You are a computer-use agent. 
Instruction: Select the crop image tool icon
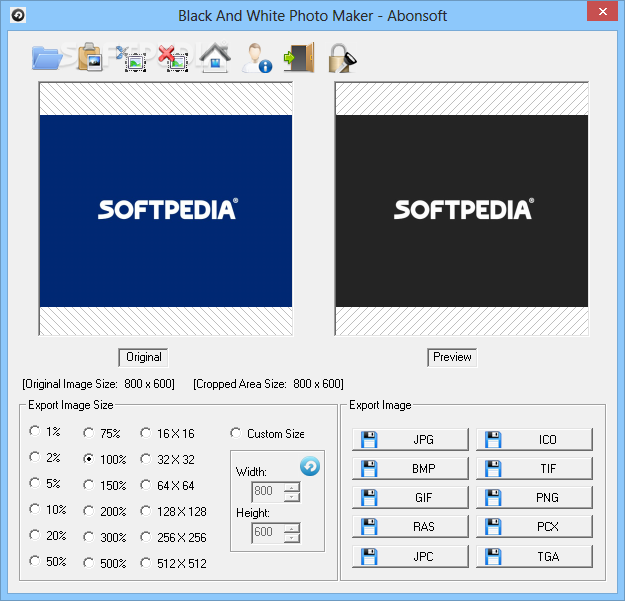pyautogui.click(x=132, y=59)
